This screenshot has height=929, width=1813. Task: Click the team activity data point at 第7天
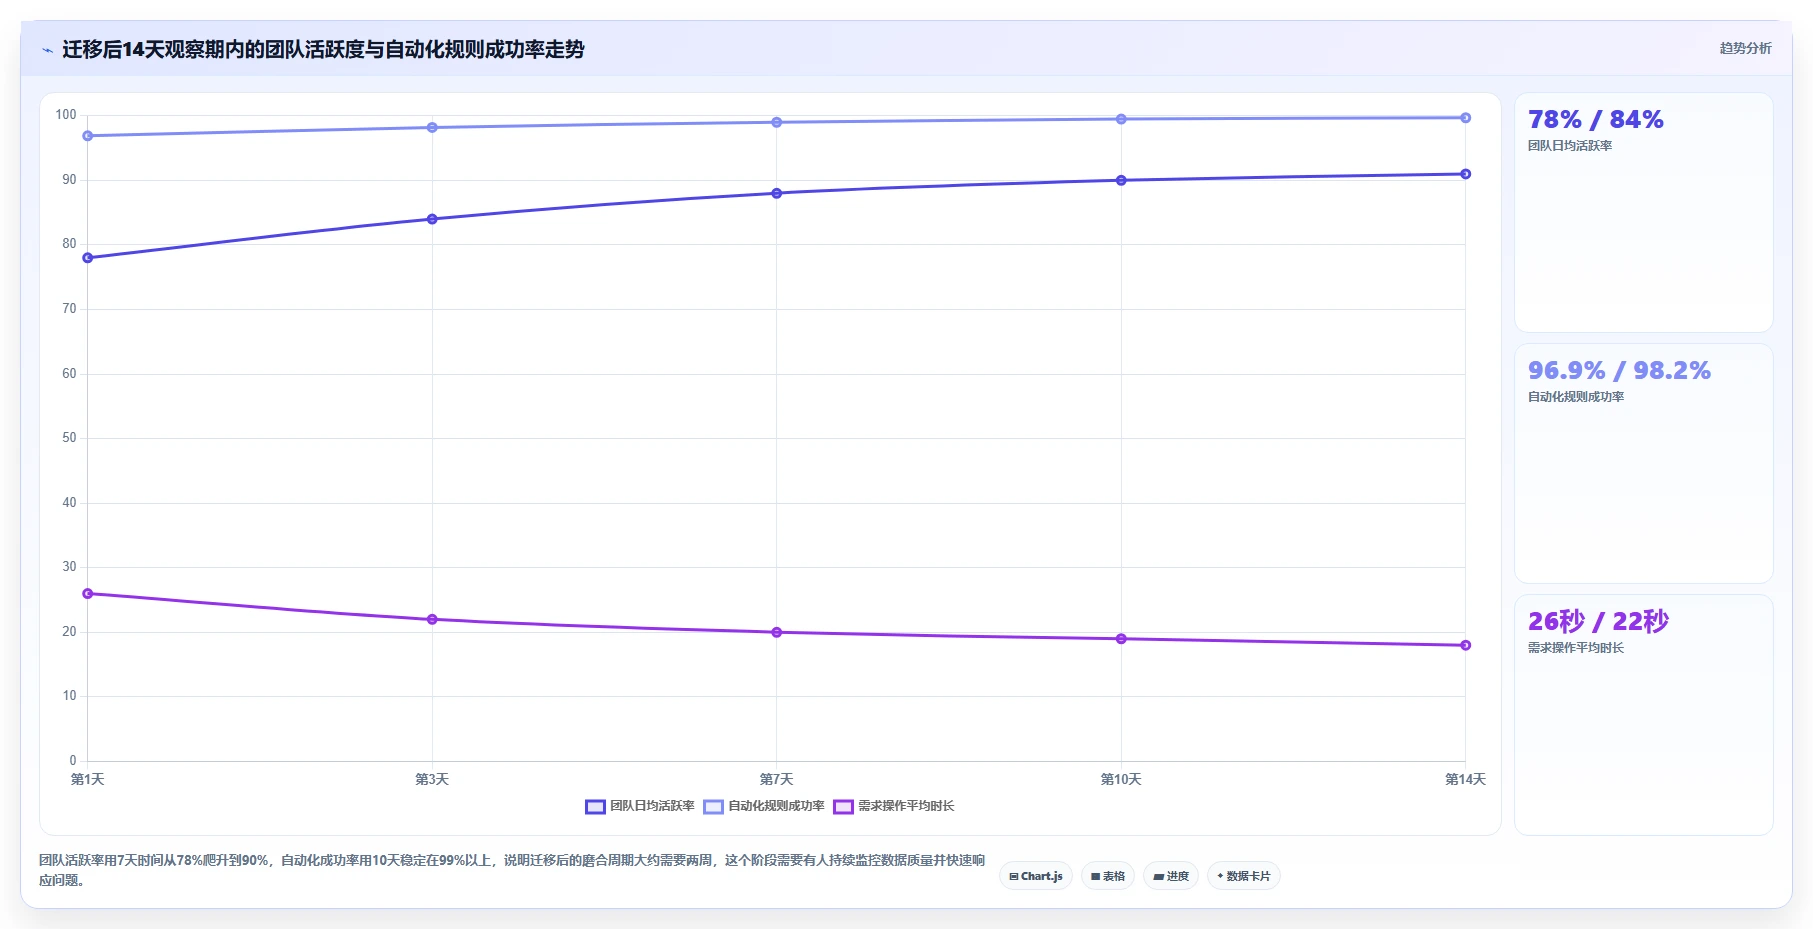(777, 193)
